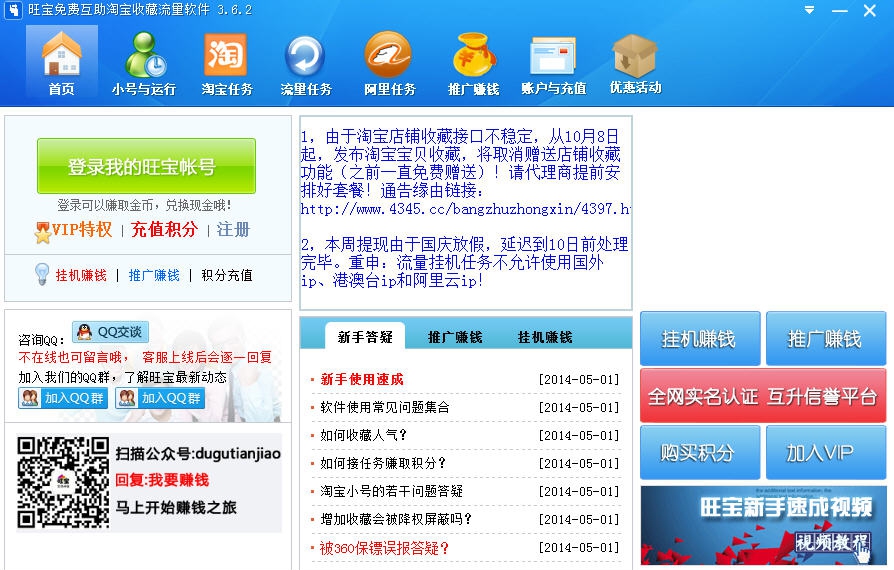894x570 pixels.
Task: Click red 全网实名认证 互升信誉平台 banner
Action: click(763, 396)
